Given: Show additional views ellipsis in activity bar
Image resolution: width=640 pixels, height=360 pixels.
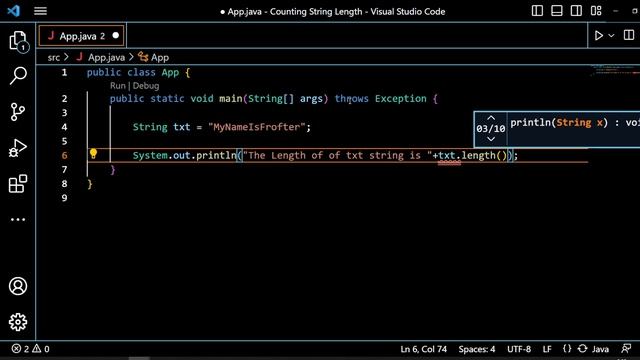Looking at the screenshot, I should tap(18, 220).
